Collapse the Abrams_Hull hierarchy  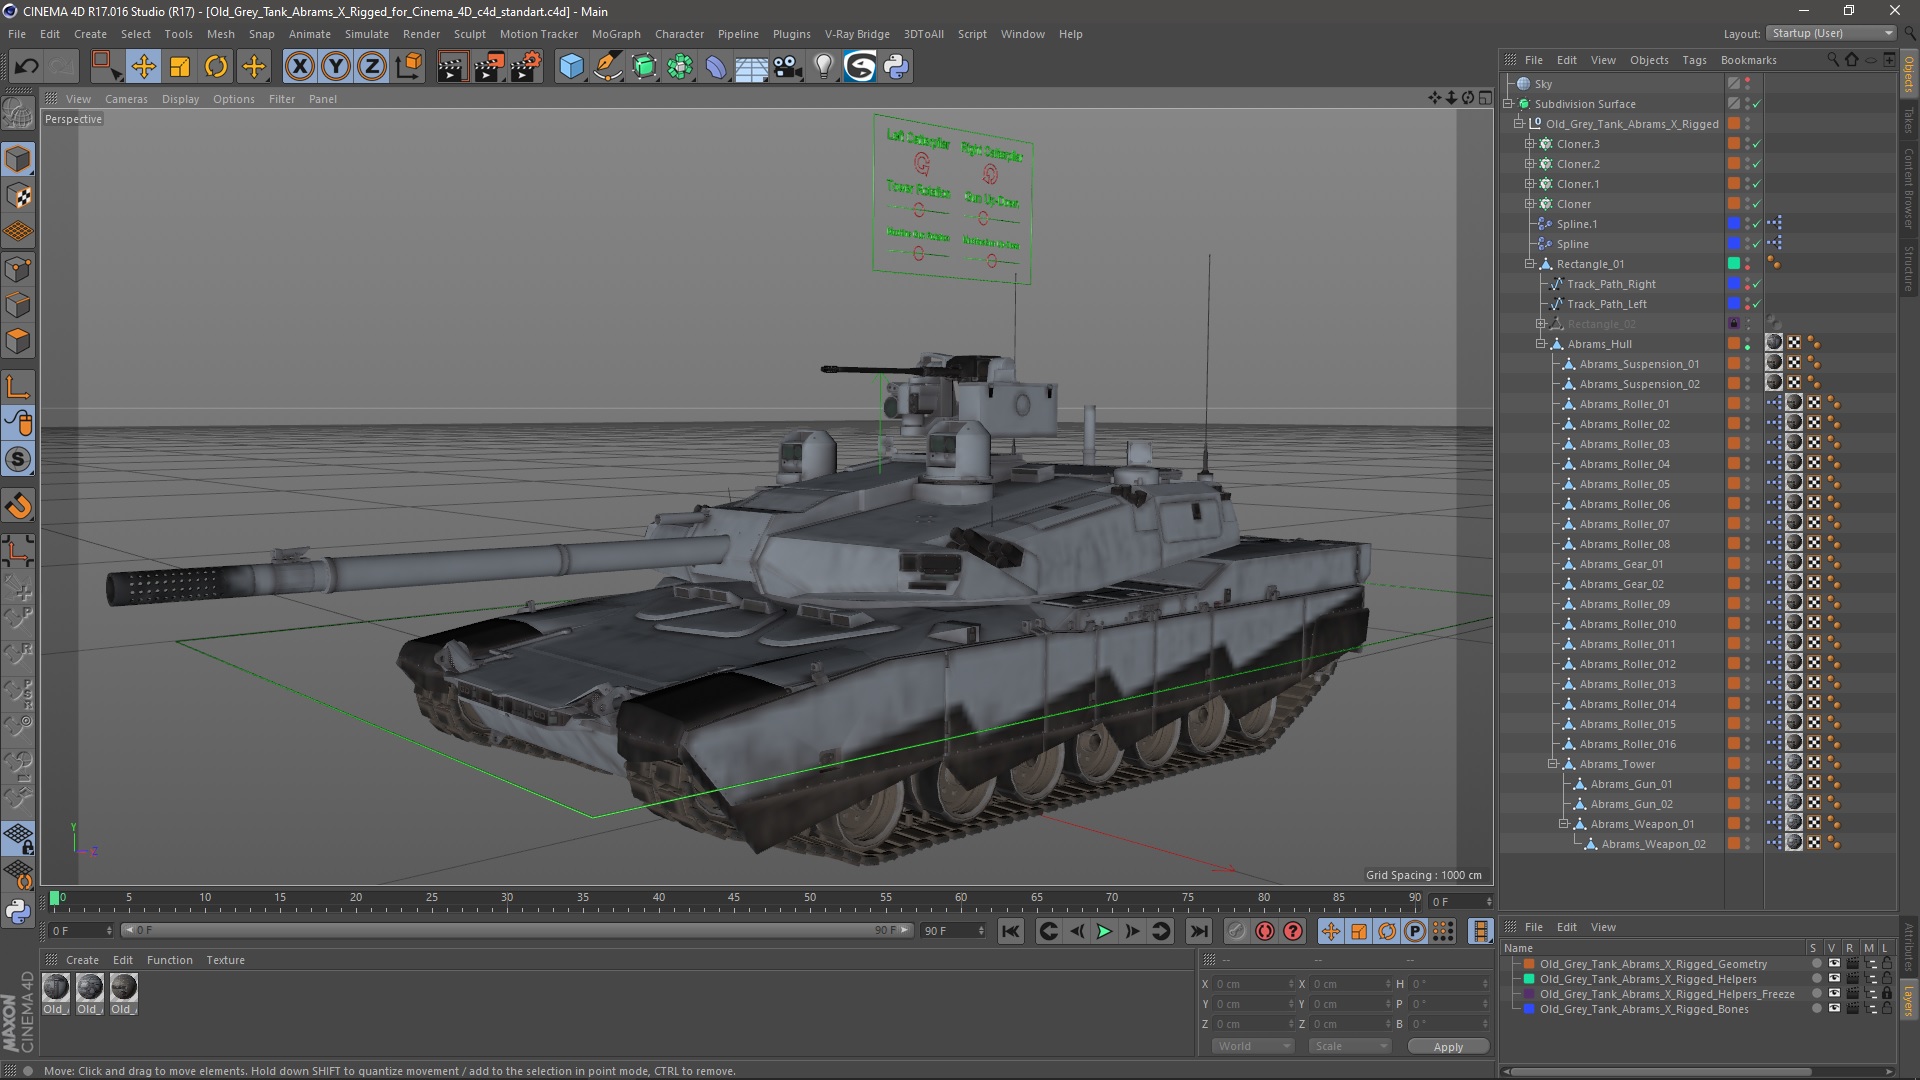tap(1541, 344)
